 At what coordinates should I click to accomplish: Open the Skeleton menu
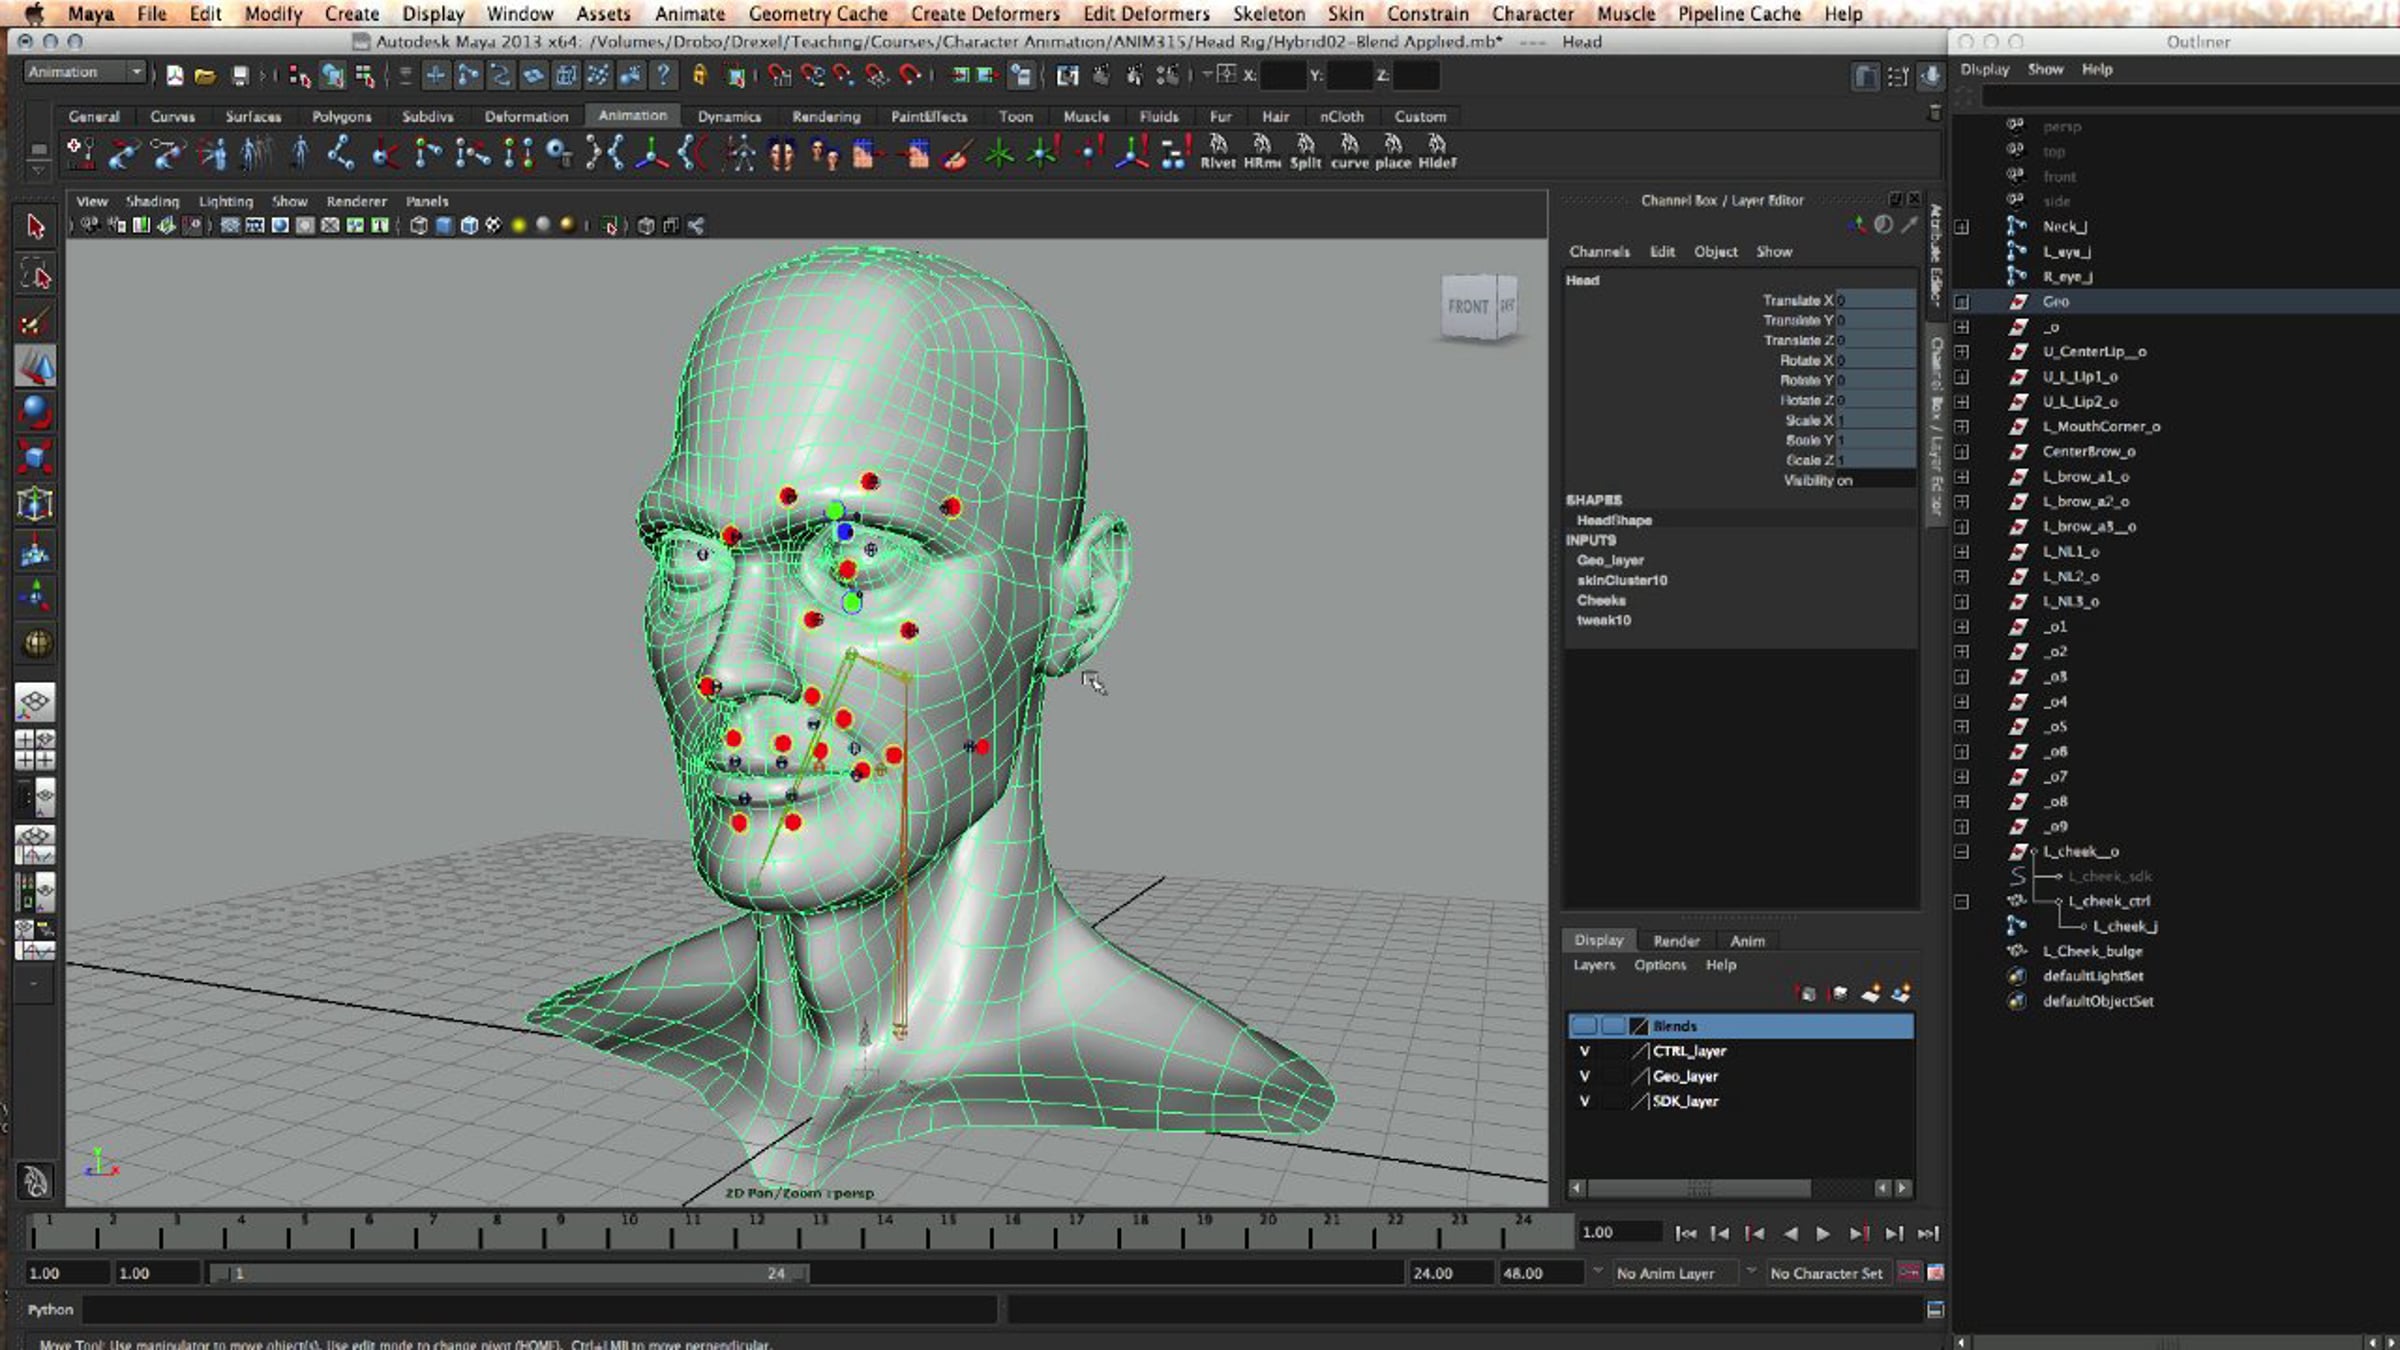click(1268, 14)
